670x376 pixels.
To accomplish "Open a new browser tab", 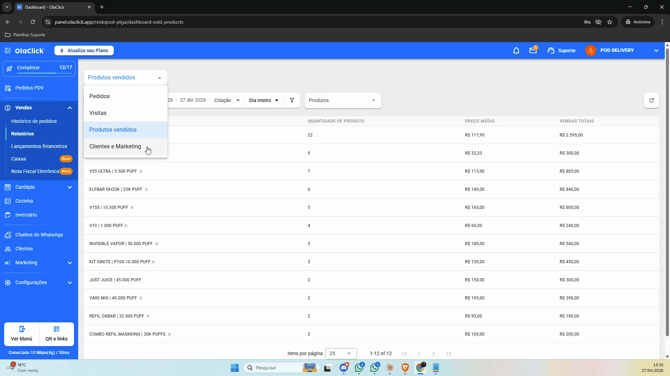I will 102,7.
